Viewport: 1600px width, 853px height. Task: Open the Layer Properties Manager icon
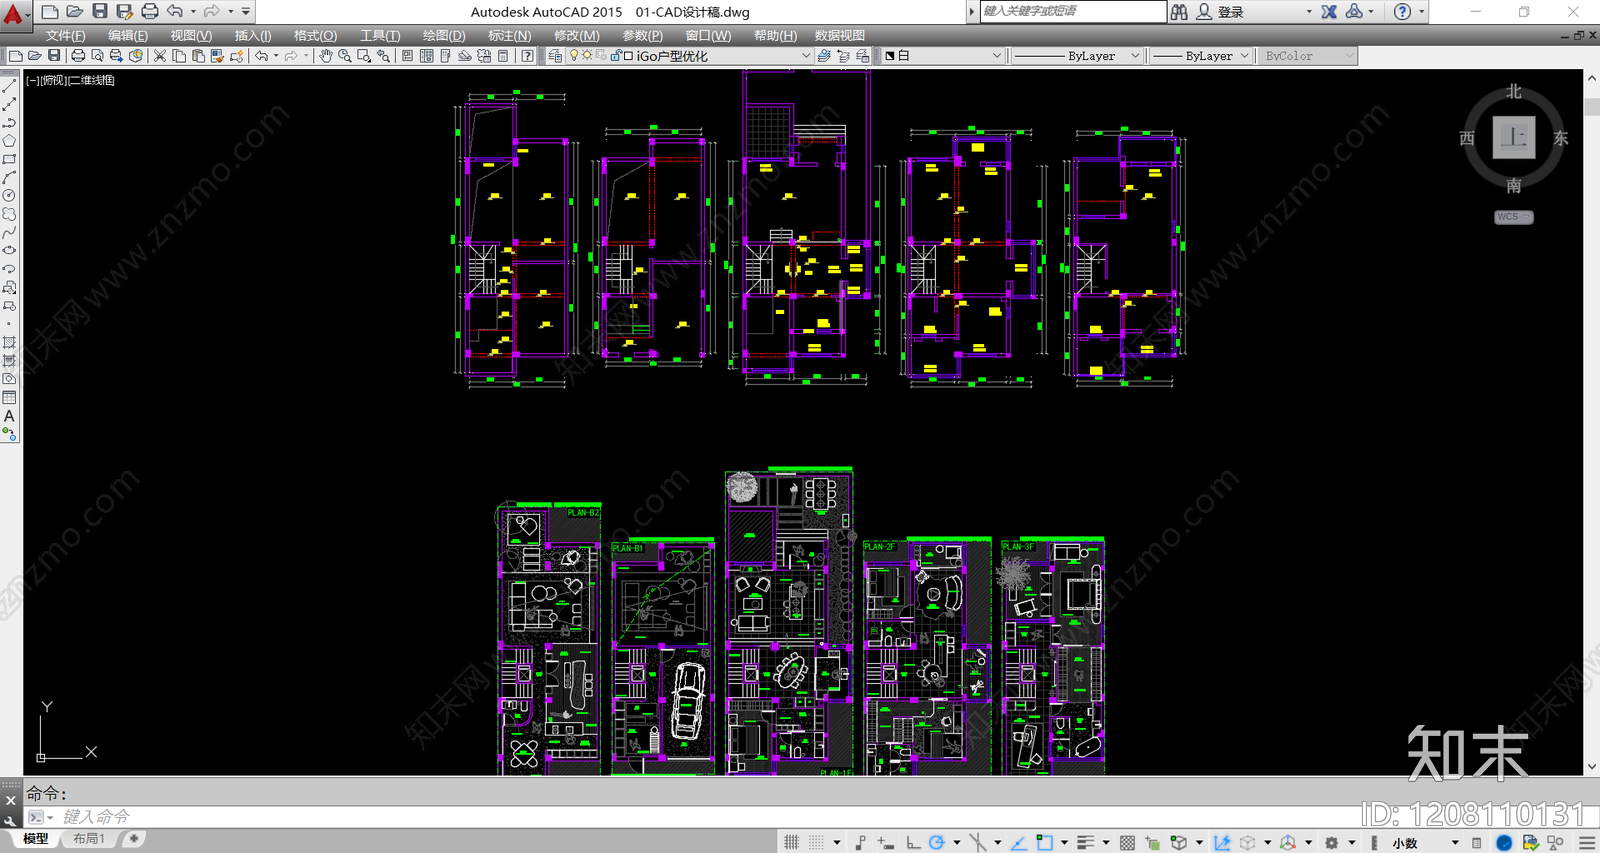(556, 56)
